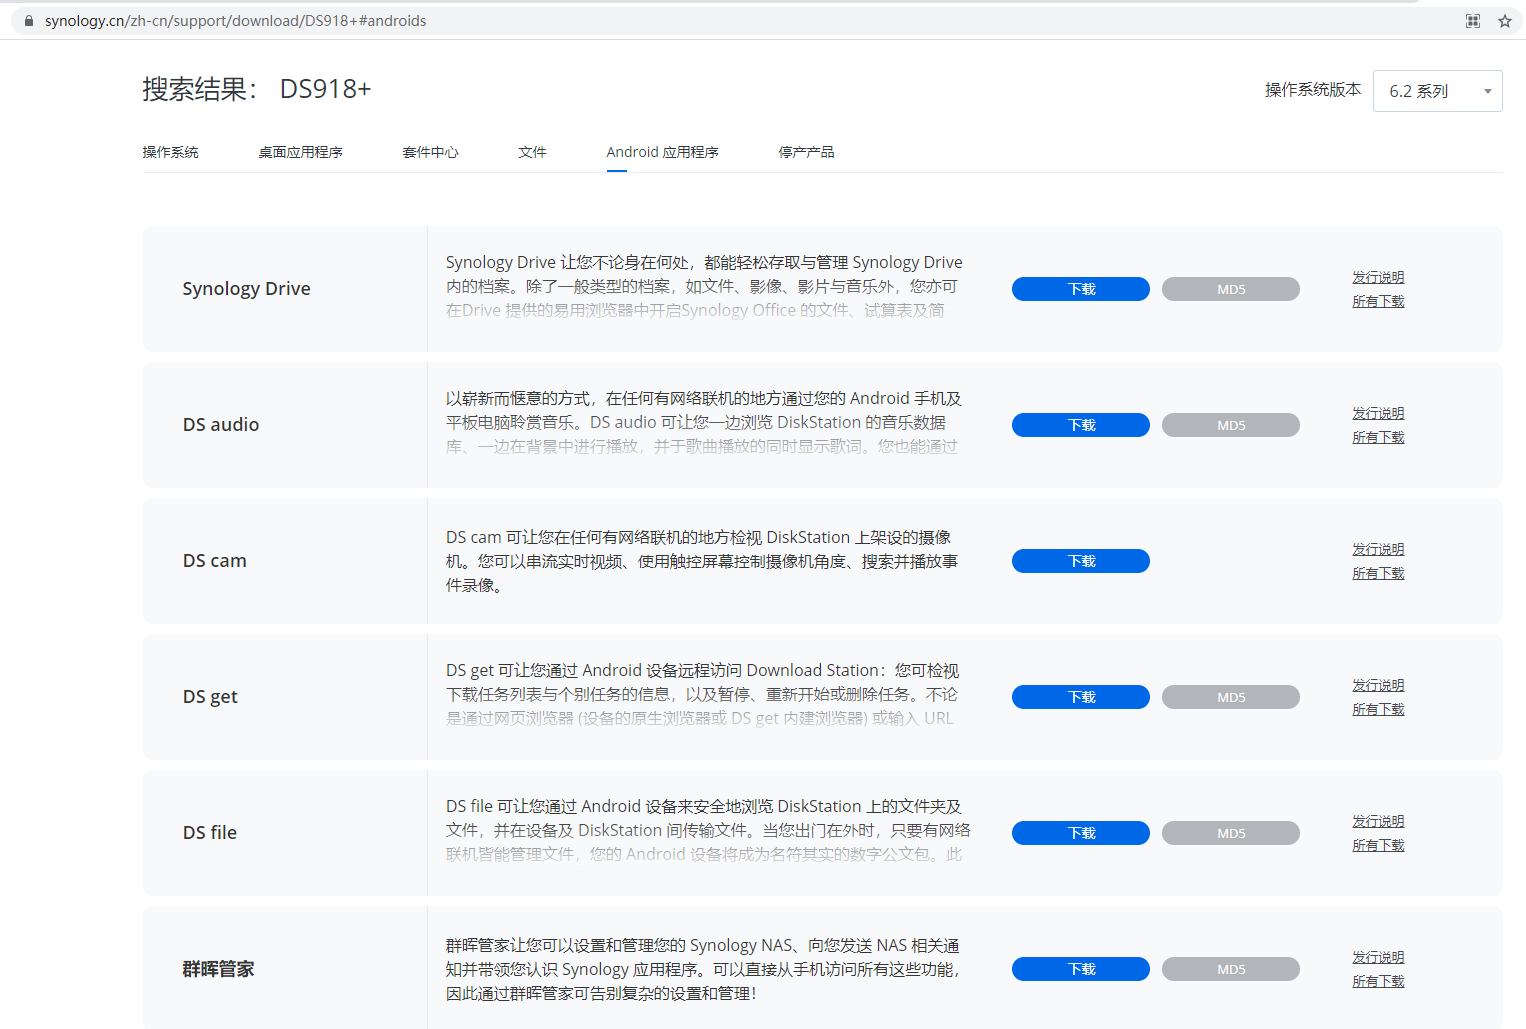This screenshot has height=1029, width=1526.
Task: Click the DS get description paragraph
Action: click(x=702, y=694)
